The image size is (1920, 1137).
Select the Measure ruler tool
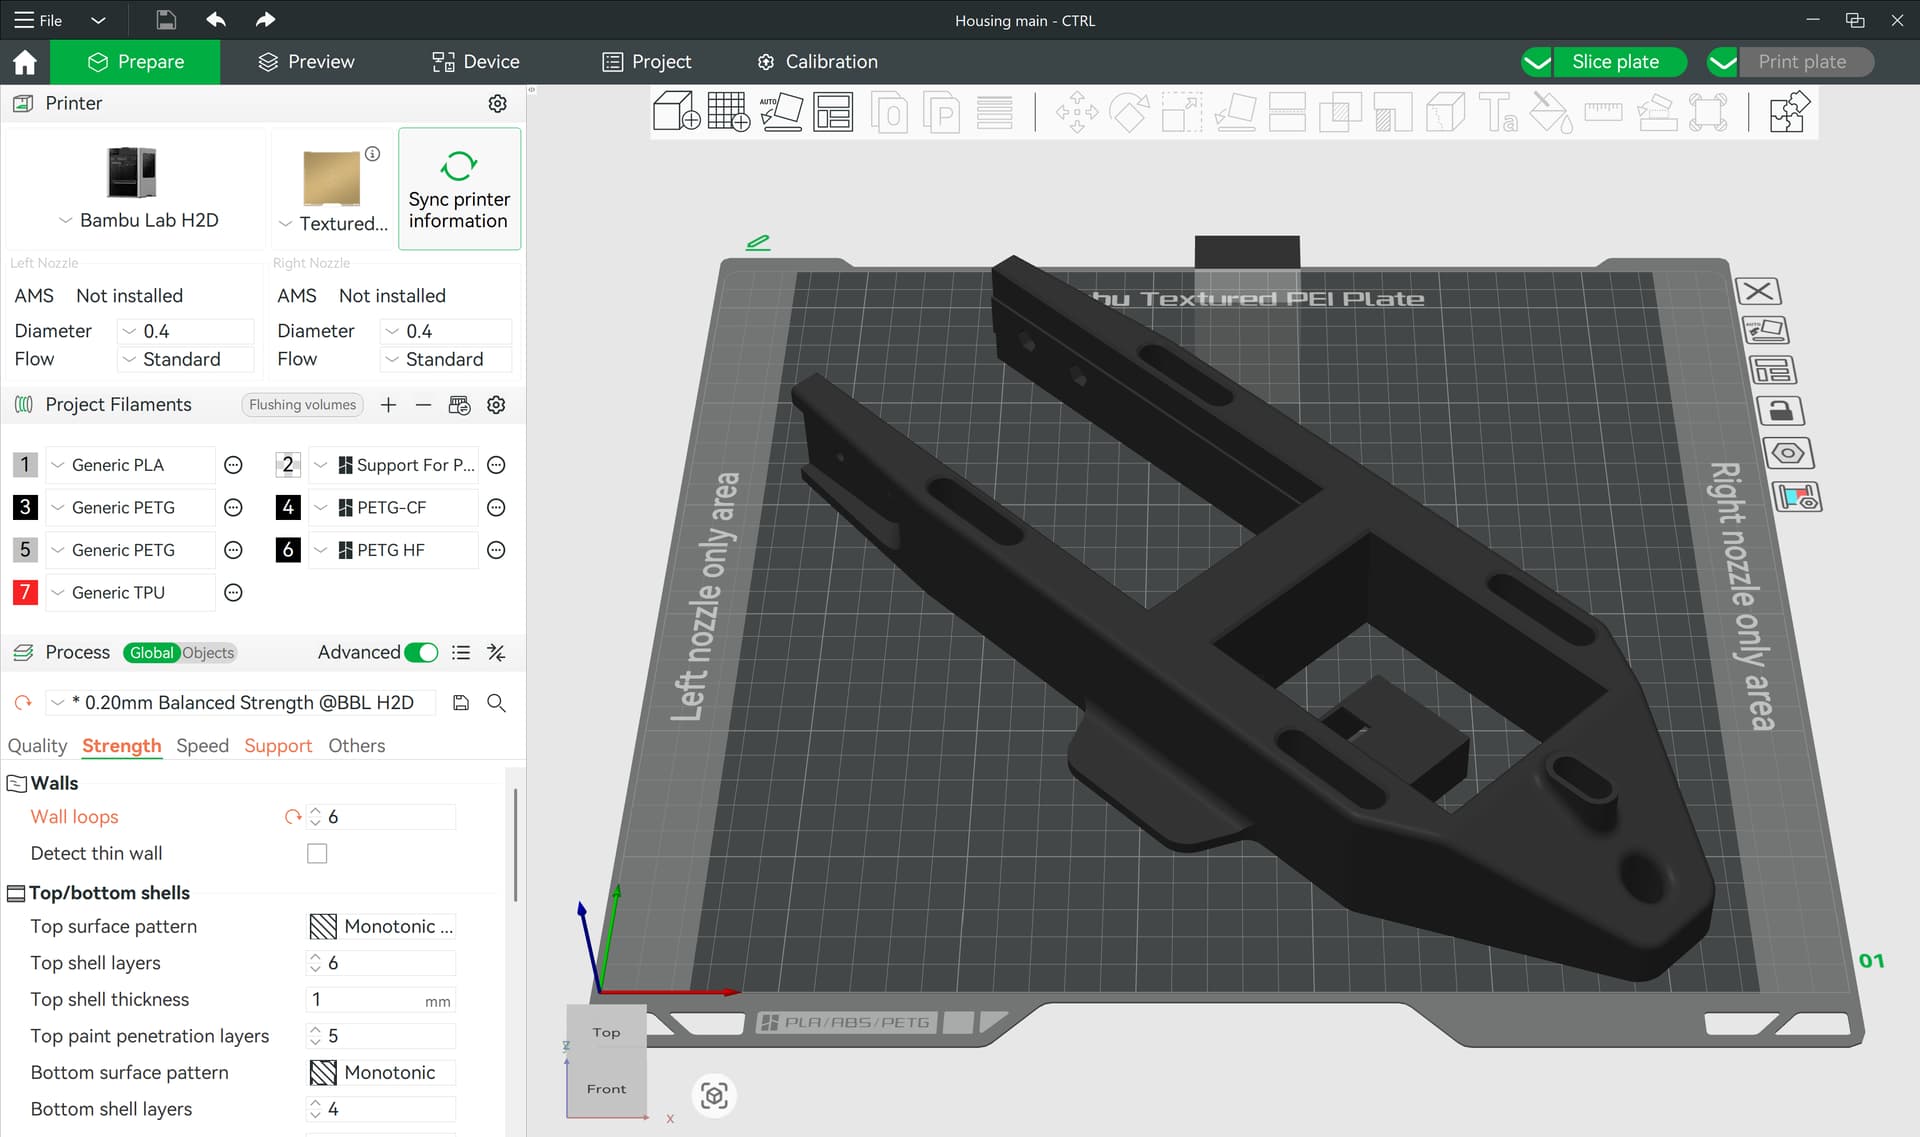pyautogui.click(x=1603, y=112)
